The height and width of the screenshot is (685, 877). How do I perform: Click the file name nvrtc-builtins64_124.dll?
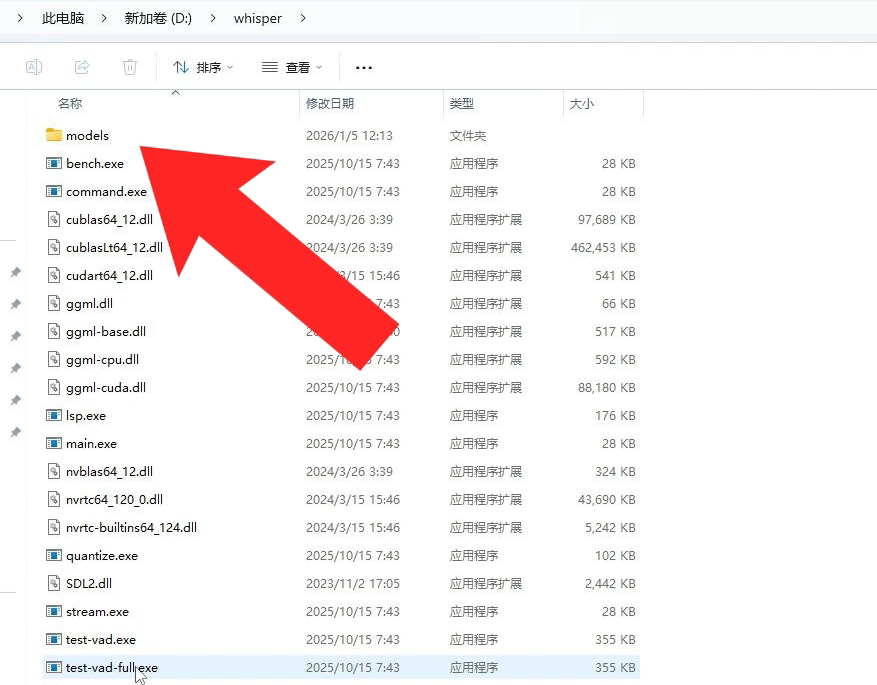(131, 527)
